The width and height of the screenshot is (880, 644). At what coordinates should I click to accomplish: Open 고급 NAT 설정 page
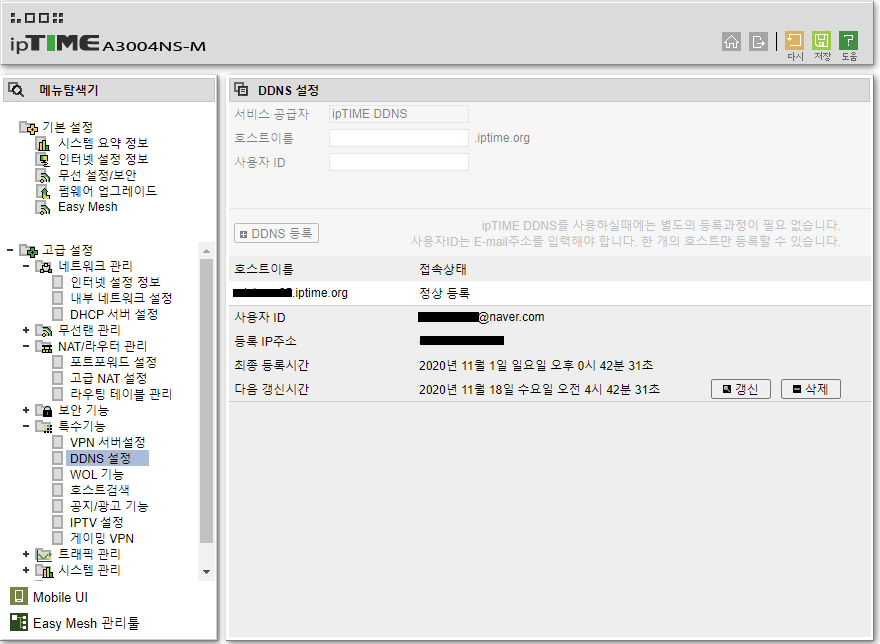click(x=108, y=378)
